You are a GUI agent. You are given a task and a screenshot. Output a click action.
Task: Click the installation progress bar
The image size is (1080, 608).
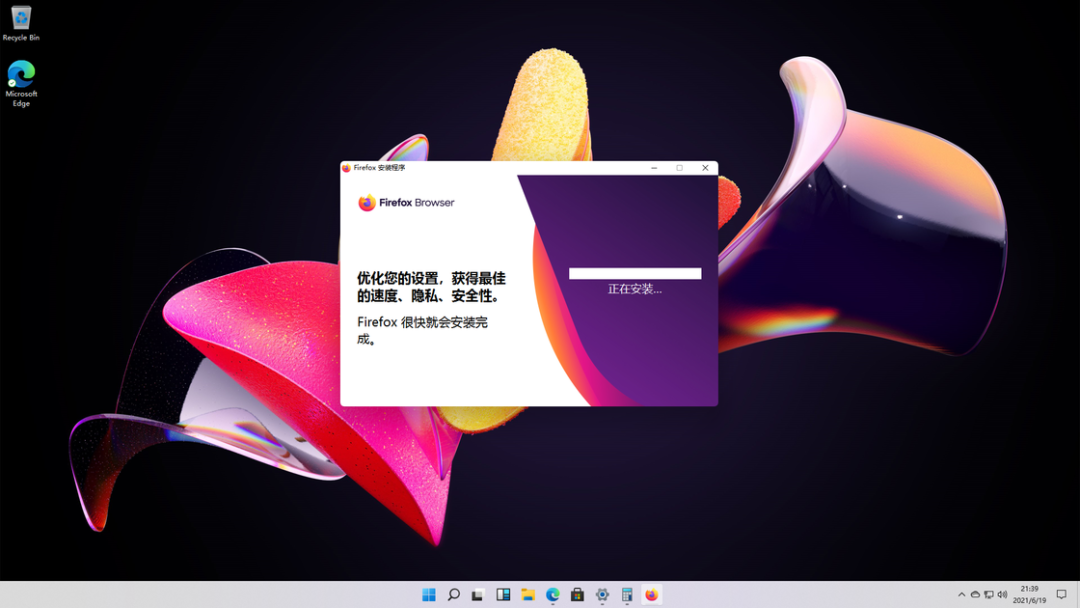[x=635, y=273]
